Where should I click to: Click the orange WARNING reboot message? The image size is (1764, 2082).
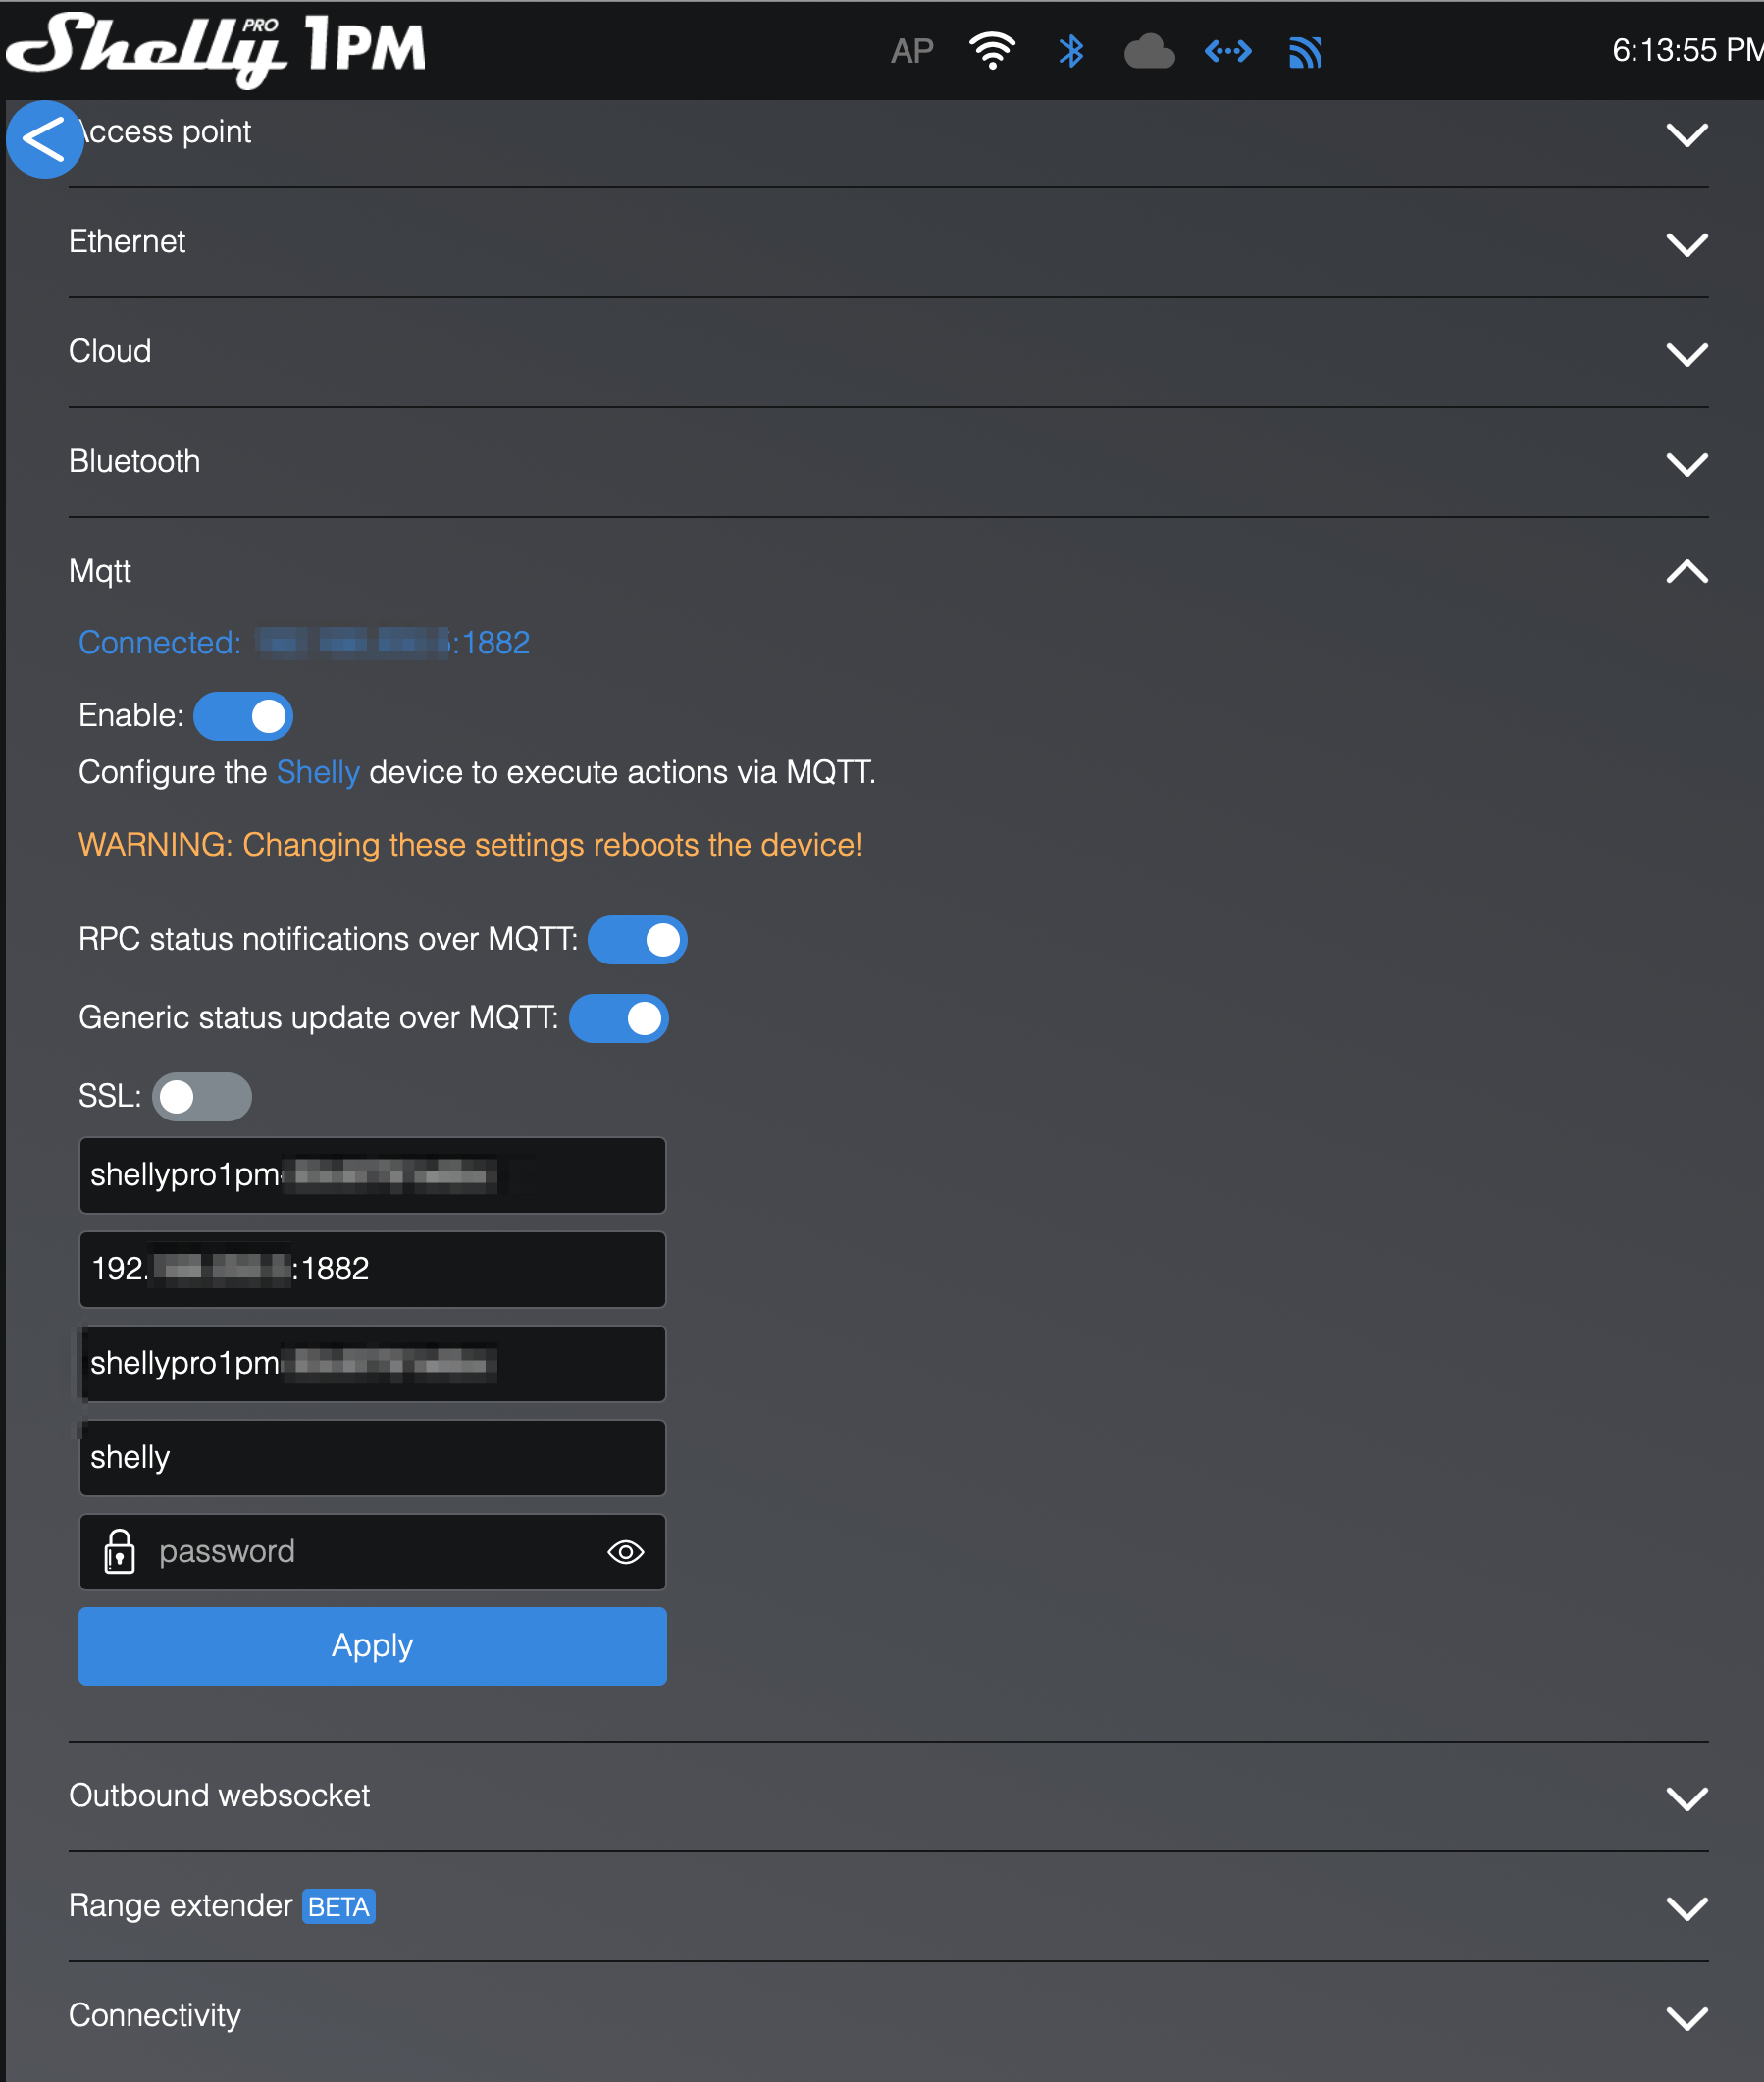pyautogui.click(x=470, y=845)
